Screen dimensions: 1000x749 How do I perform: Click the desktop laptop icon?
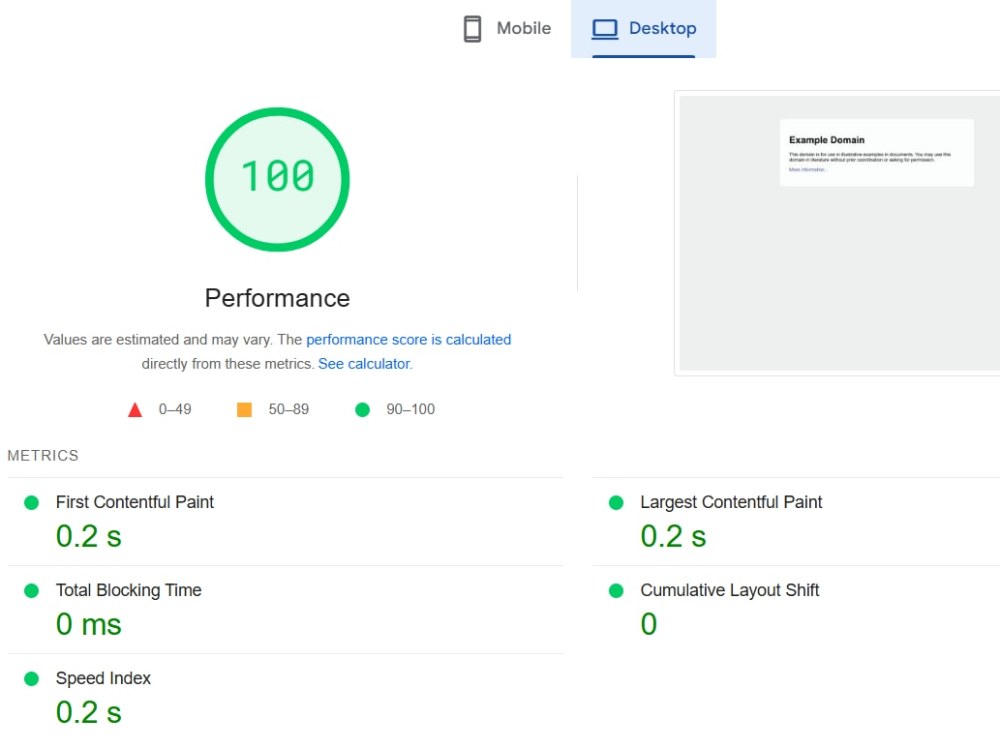(605, 29)
